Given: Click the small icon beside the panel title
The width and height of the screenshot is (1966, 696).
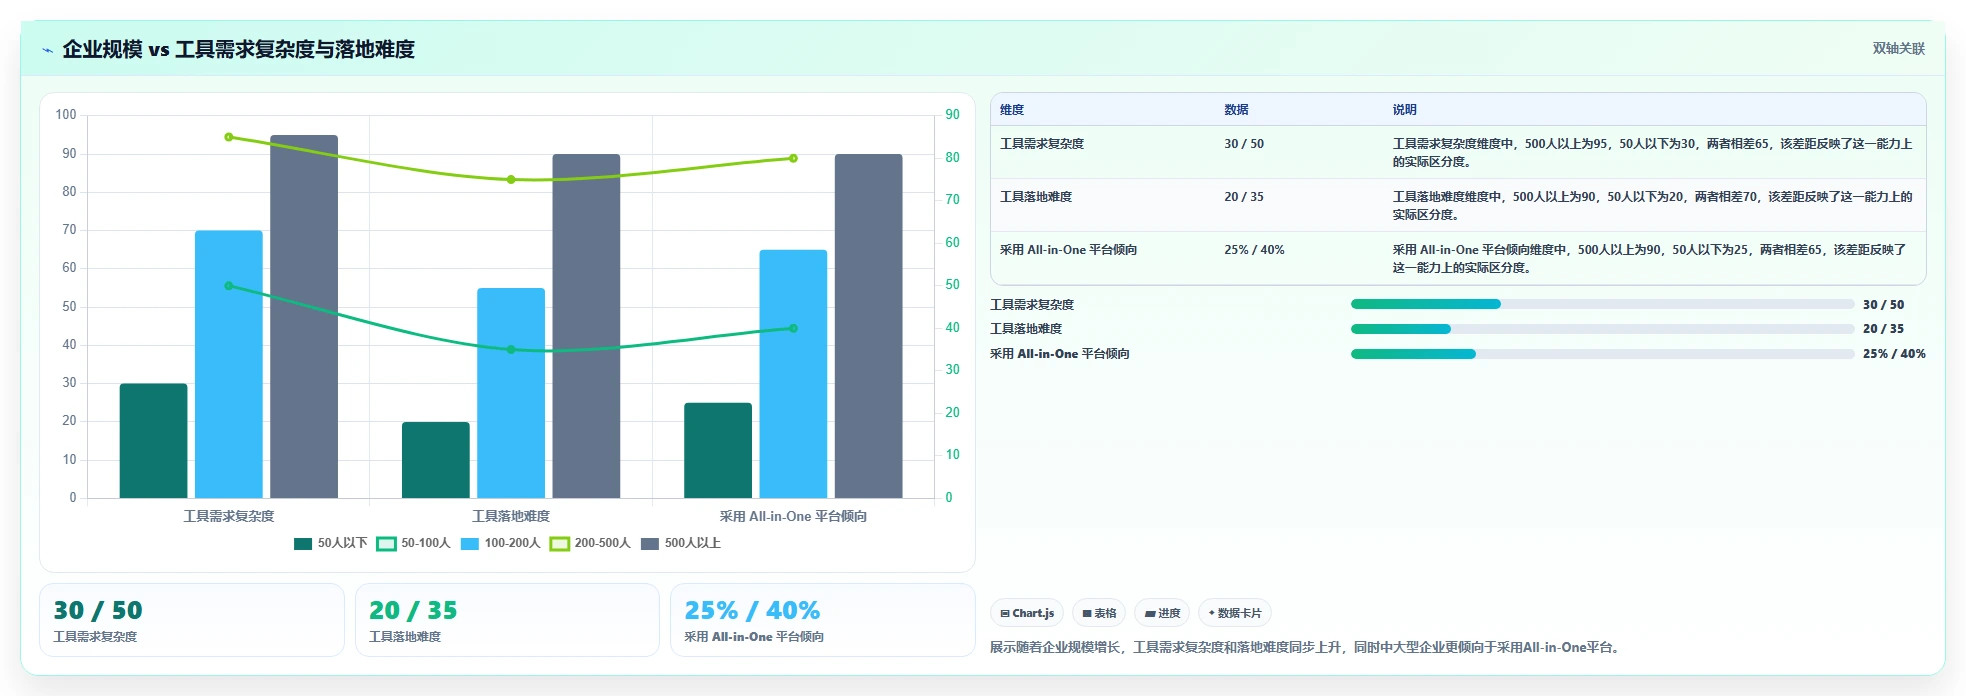Looking at the screenshot, I should coord(47,50).
